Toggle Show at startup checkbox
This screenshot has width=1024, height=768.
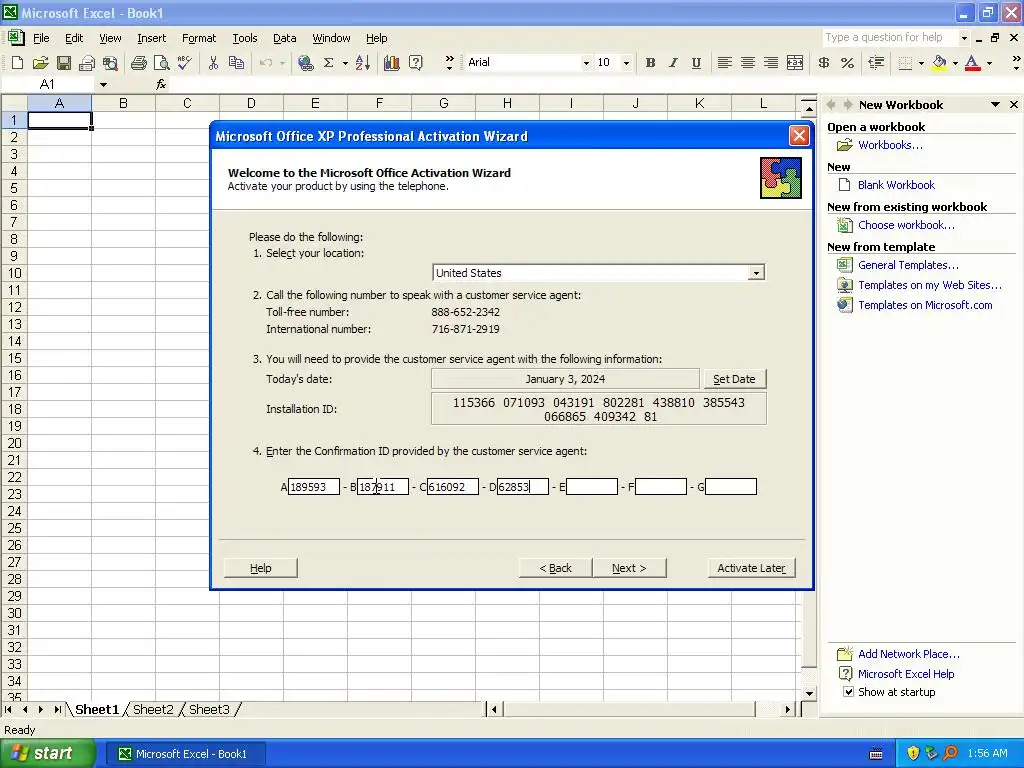click(x=848, y=692)
